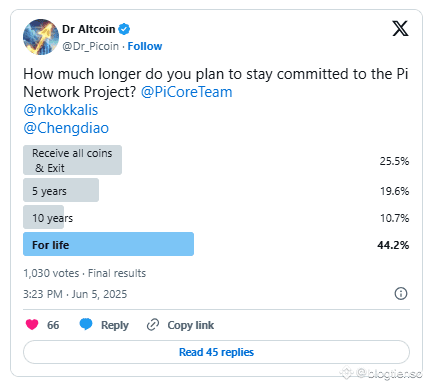Click the Dr Altcoin display name
430x389 pixels.
coord(89,29)
